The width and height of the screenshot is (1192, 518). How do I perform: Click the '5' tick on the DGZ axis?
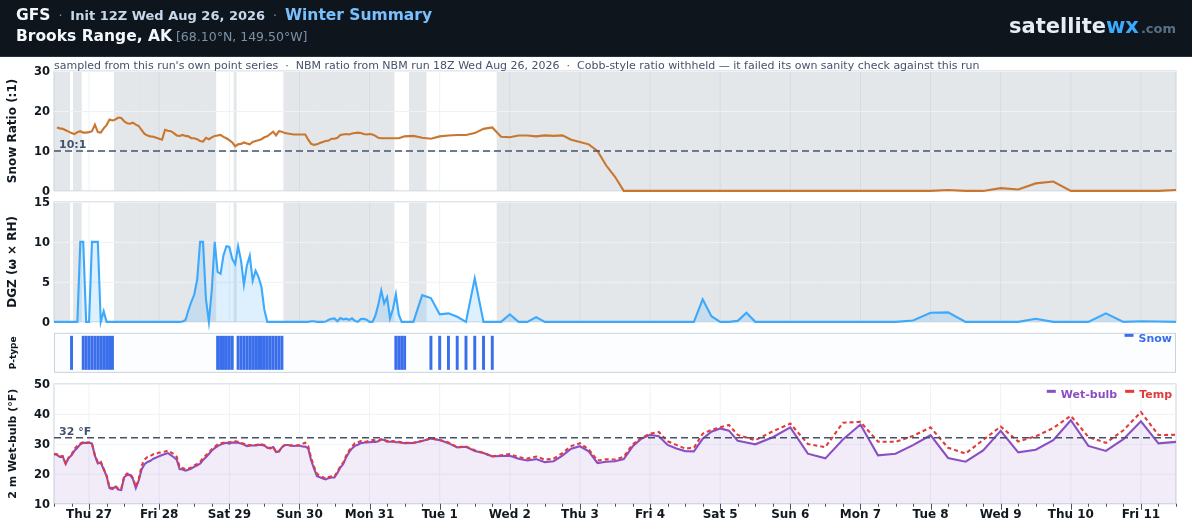click(x=46, y=282)
